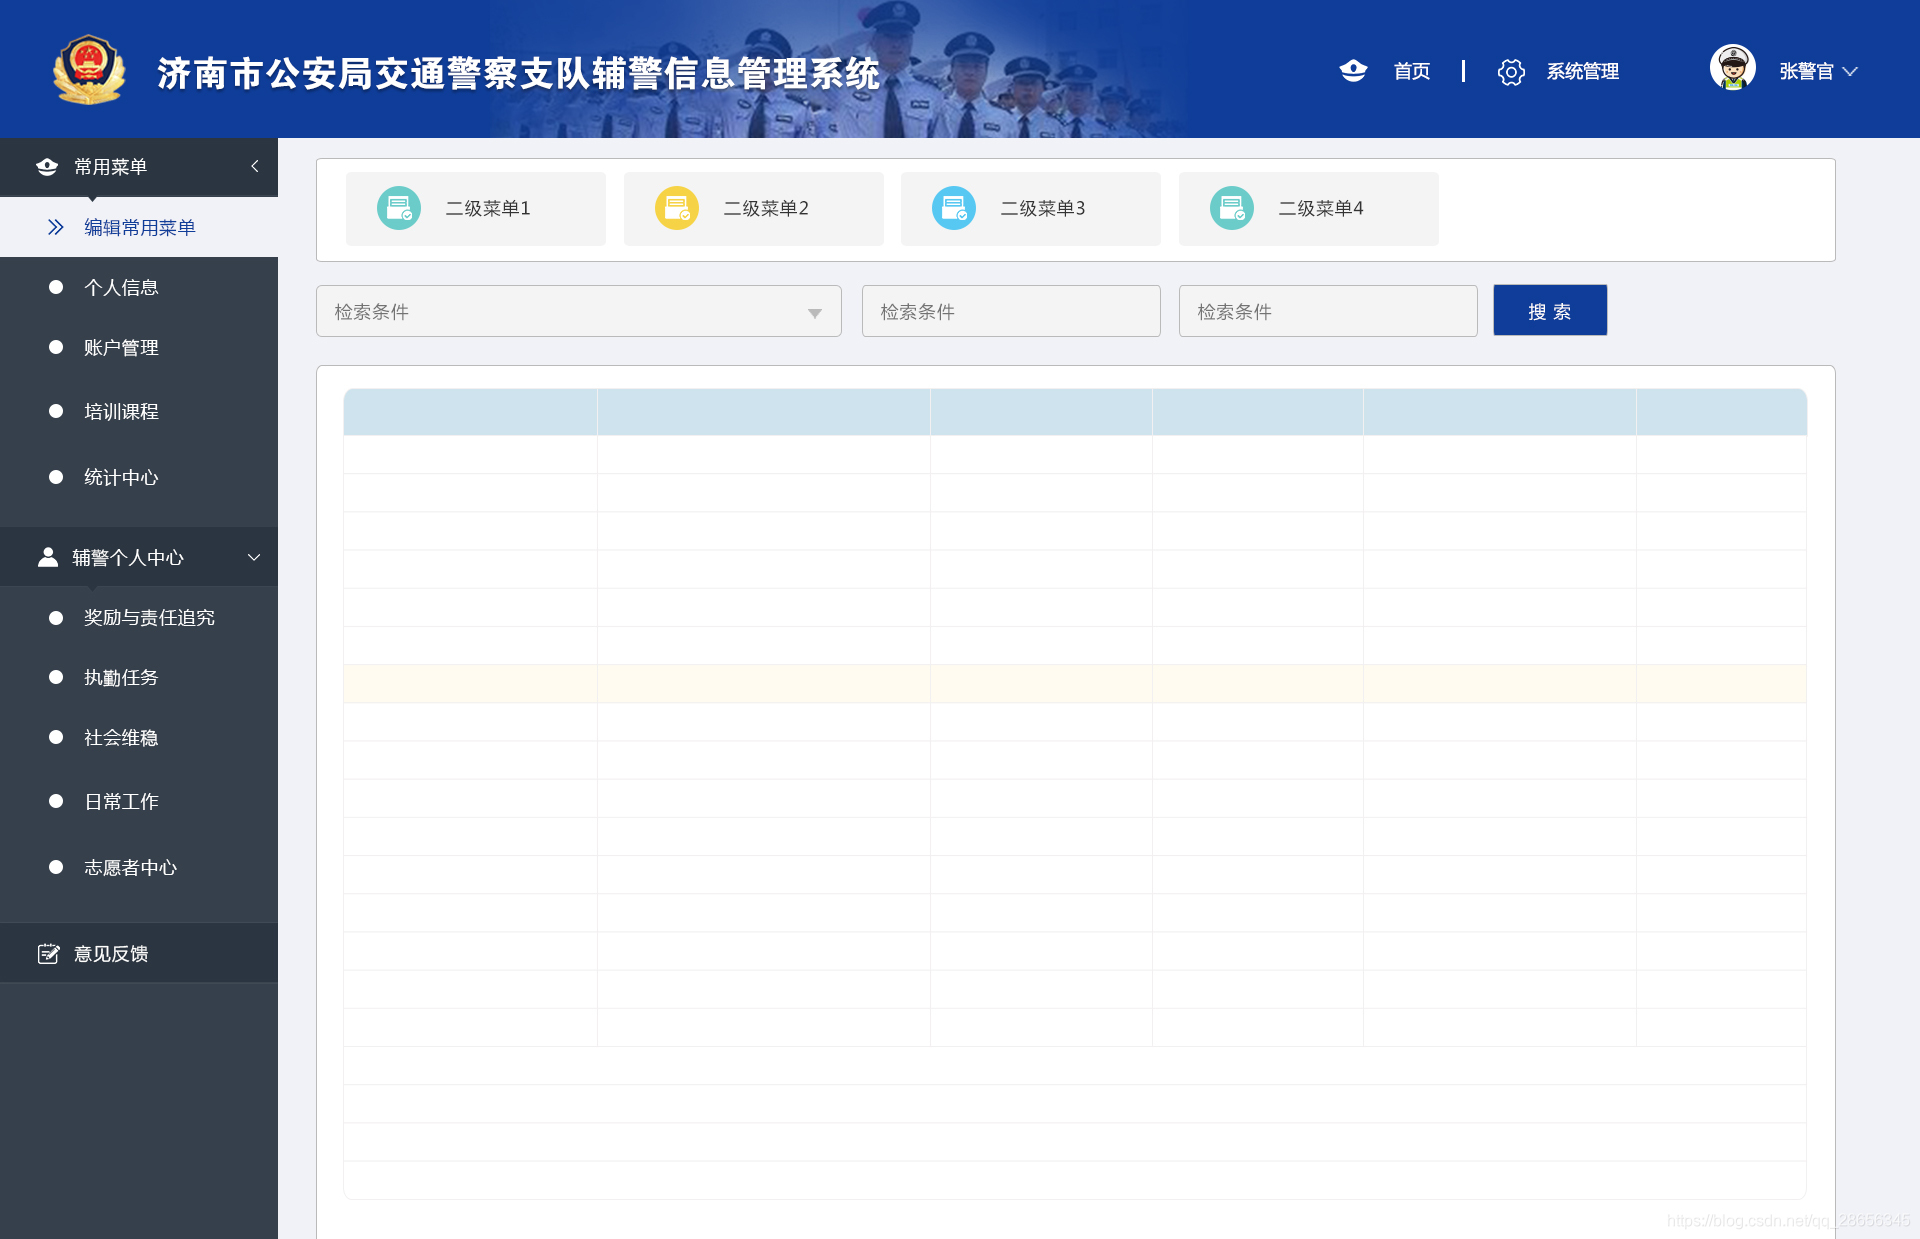The image size is (1920, 1239).
Task: Click the blue icon of 二级菜单3
Action: 954,208
